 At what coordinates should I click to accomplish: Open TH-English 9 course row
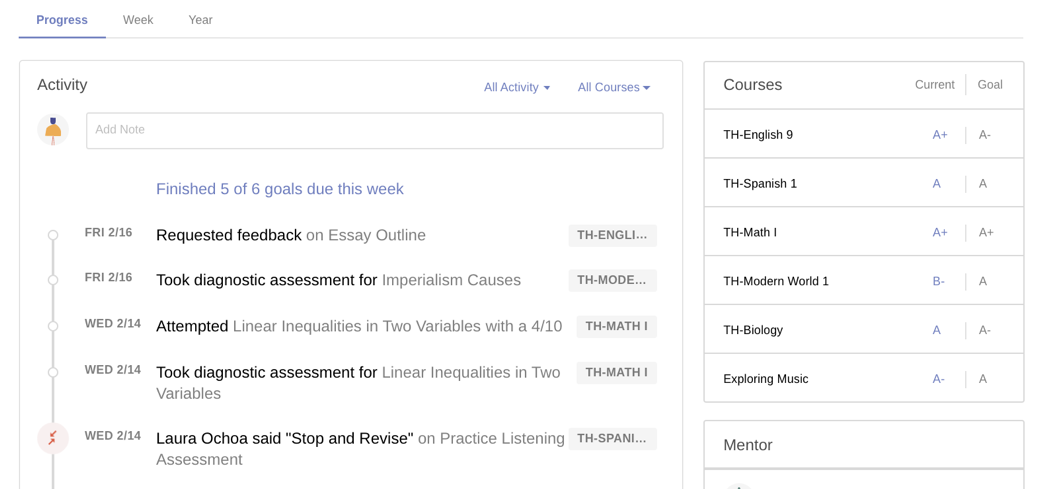point(864,134)
